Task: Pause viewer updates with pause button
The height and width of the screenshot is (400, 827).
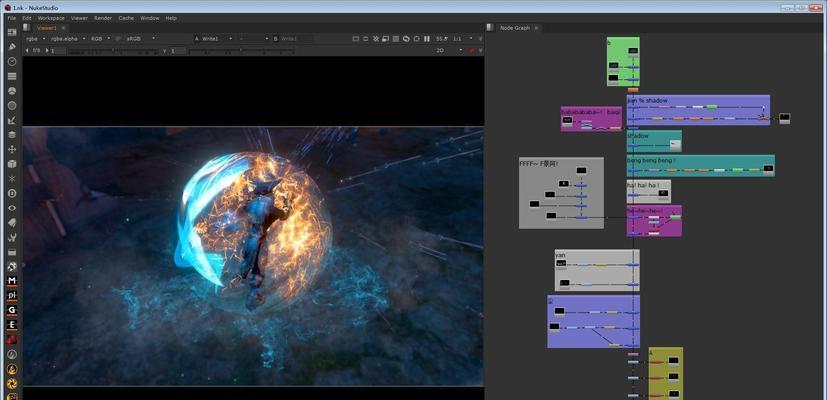Action: [427, 39]
